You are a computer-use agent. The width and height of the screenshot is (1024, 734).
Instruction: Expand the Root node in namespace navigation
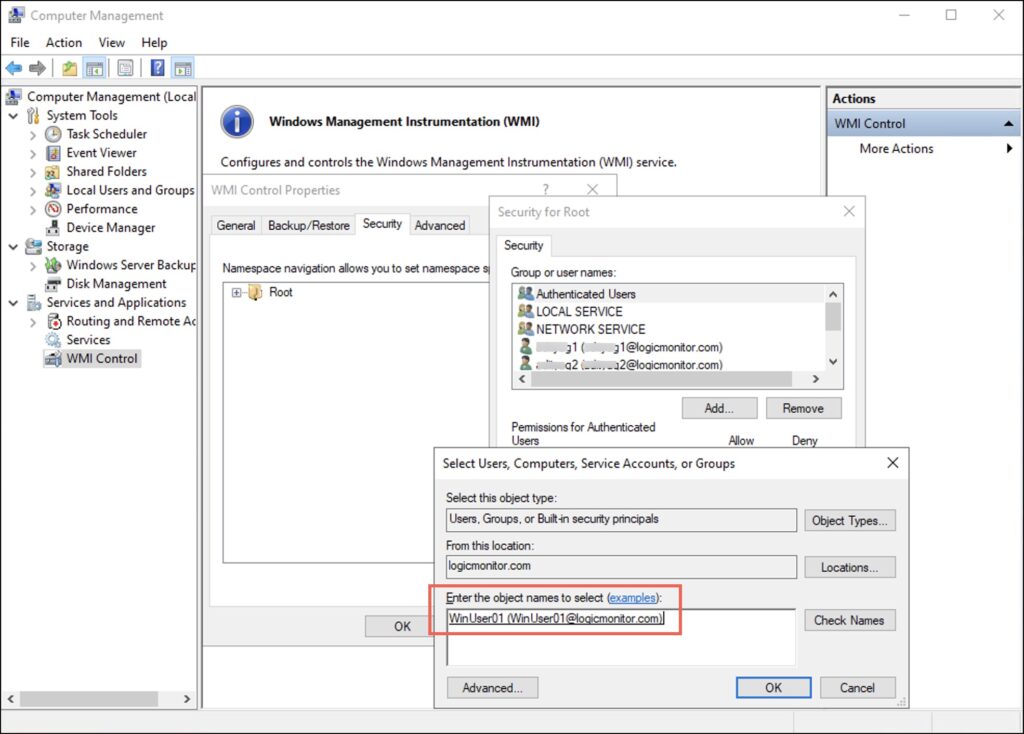[234, 292]
